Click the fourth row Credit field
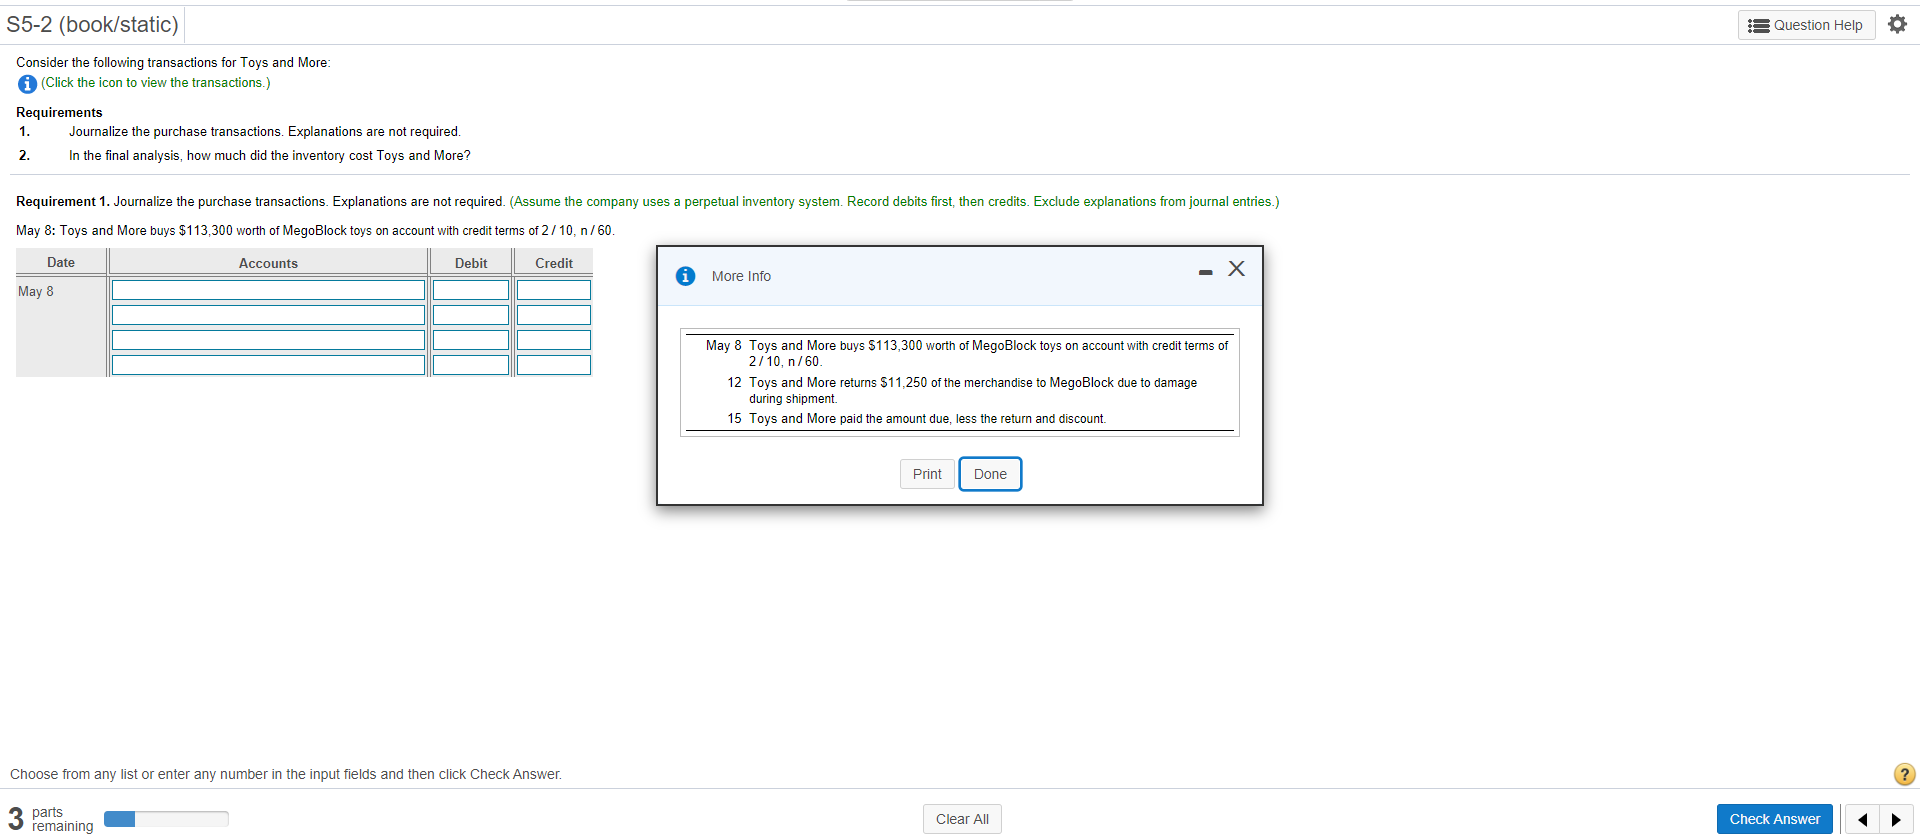The height and width of the screenshot is (835, 1920). pos(554,365)
